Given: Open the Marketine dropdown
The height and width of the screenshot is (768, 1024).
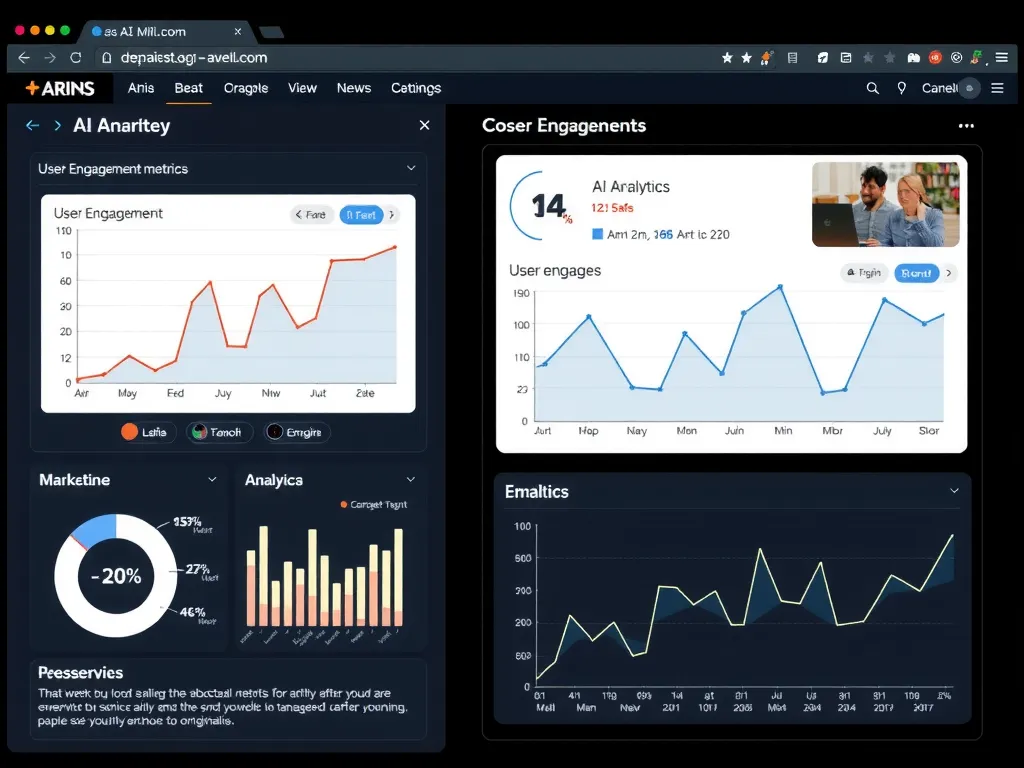Looking at the screenshot, I should pos(211,479).
